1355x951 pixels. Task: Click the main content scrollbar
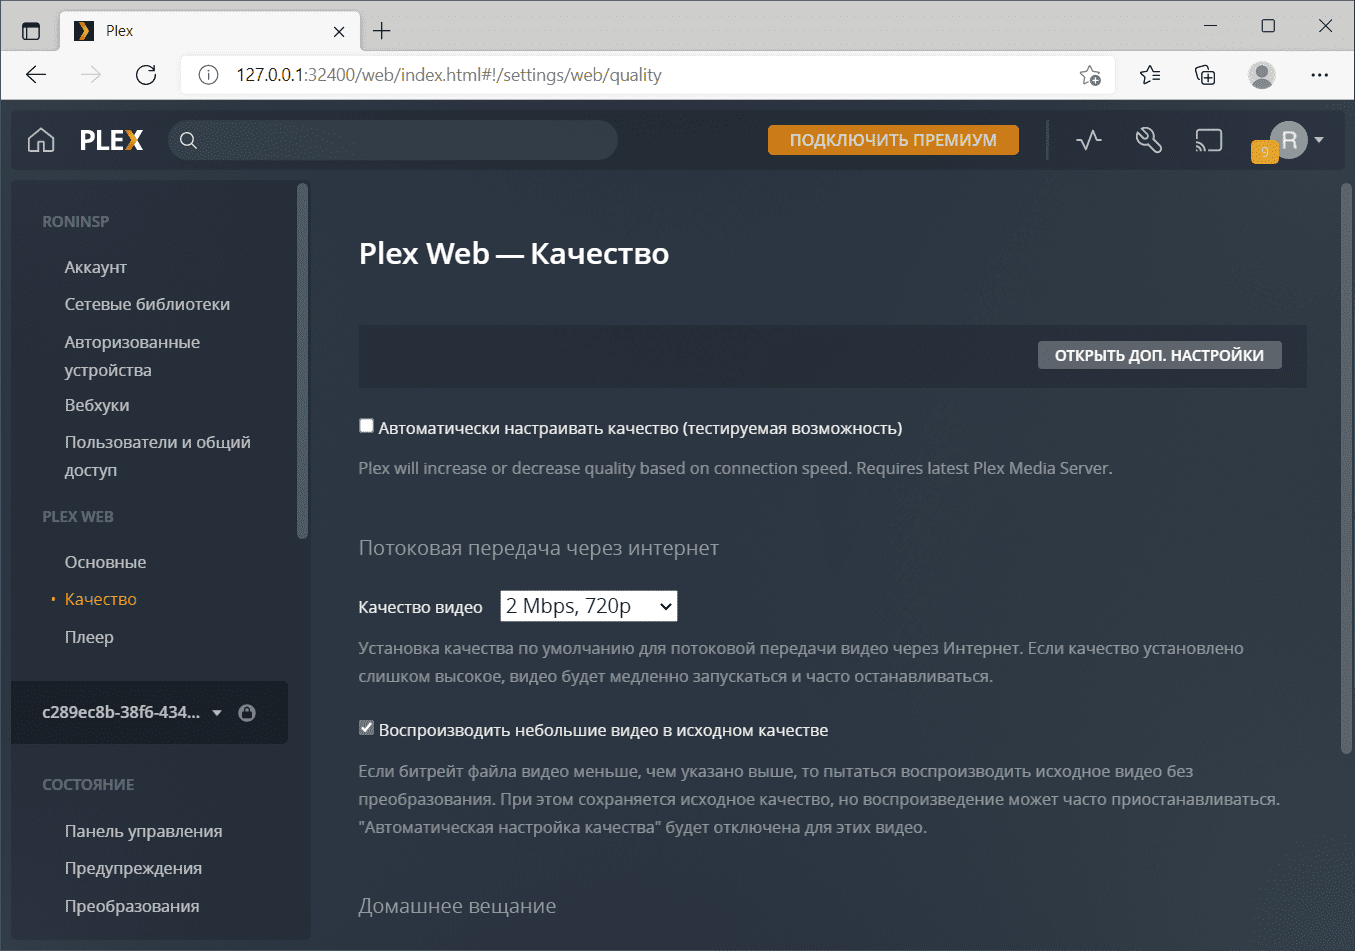coord(1345,468)
